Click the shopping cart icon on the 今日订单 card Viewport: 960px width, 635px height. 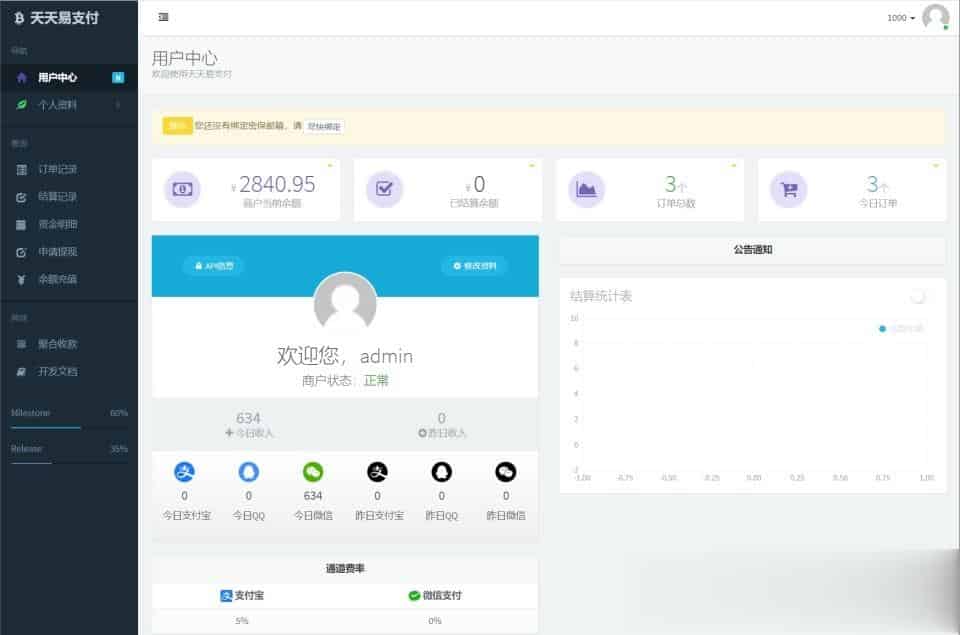pos(789,189)
